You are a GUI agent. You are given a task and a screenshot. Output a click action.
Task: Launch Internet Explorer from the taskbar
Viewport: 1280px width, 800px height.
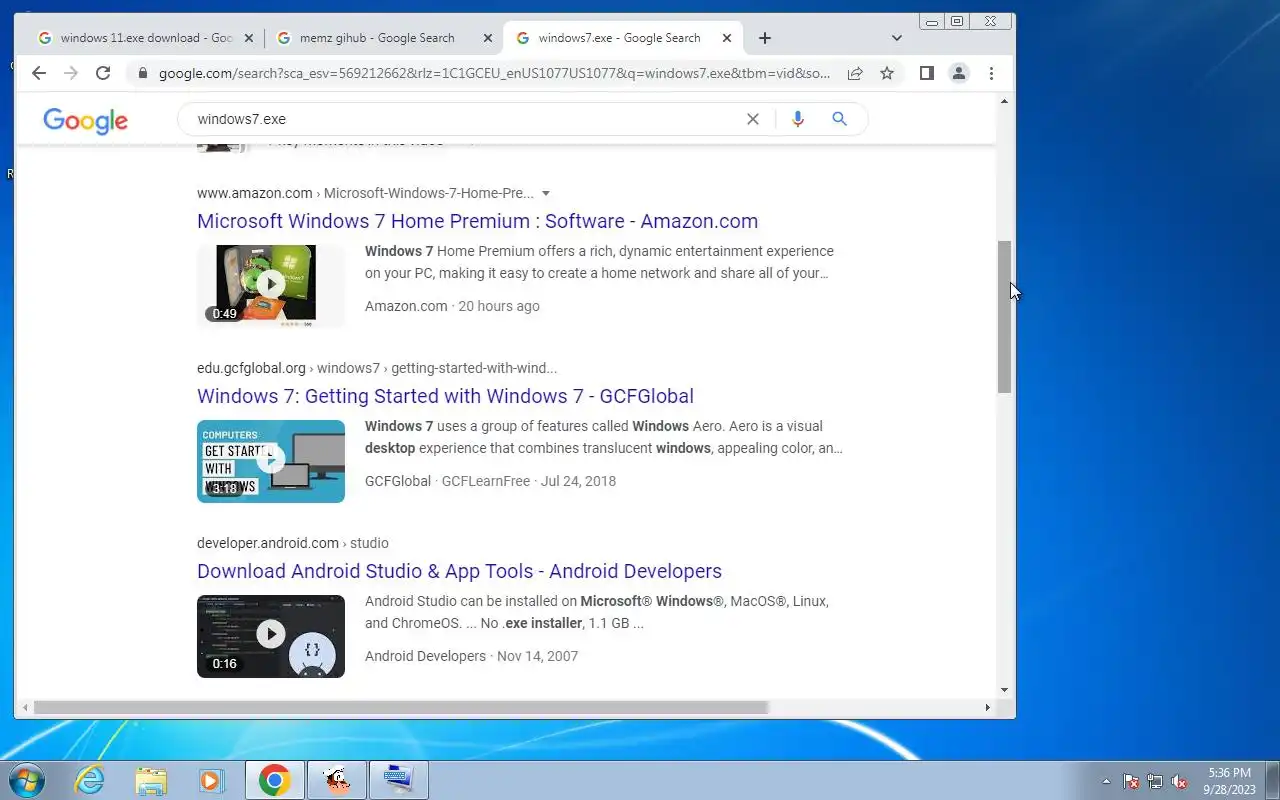pos(90,780)
